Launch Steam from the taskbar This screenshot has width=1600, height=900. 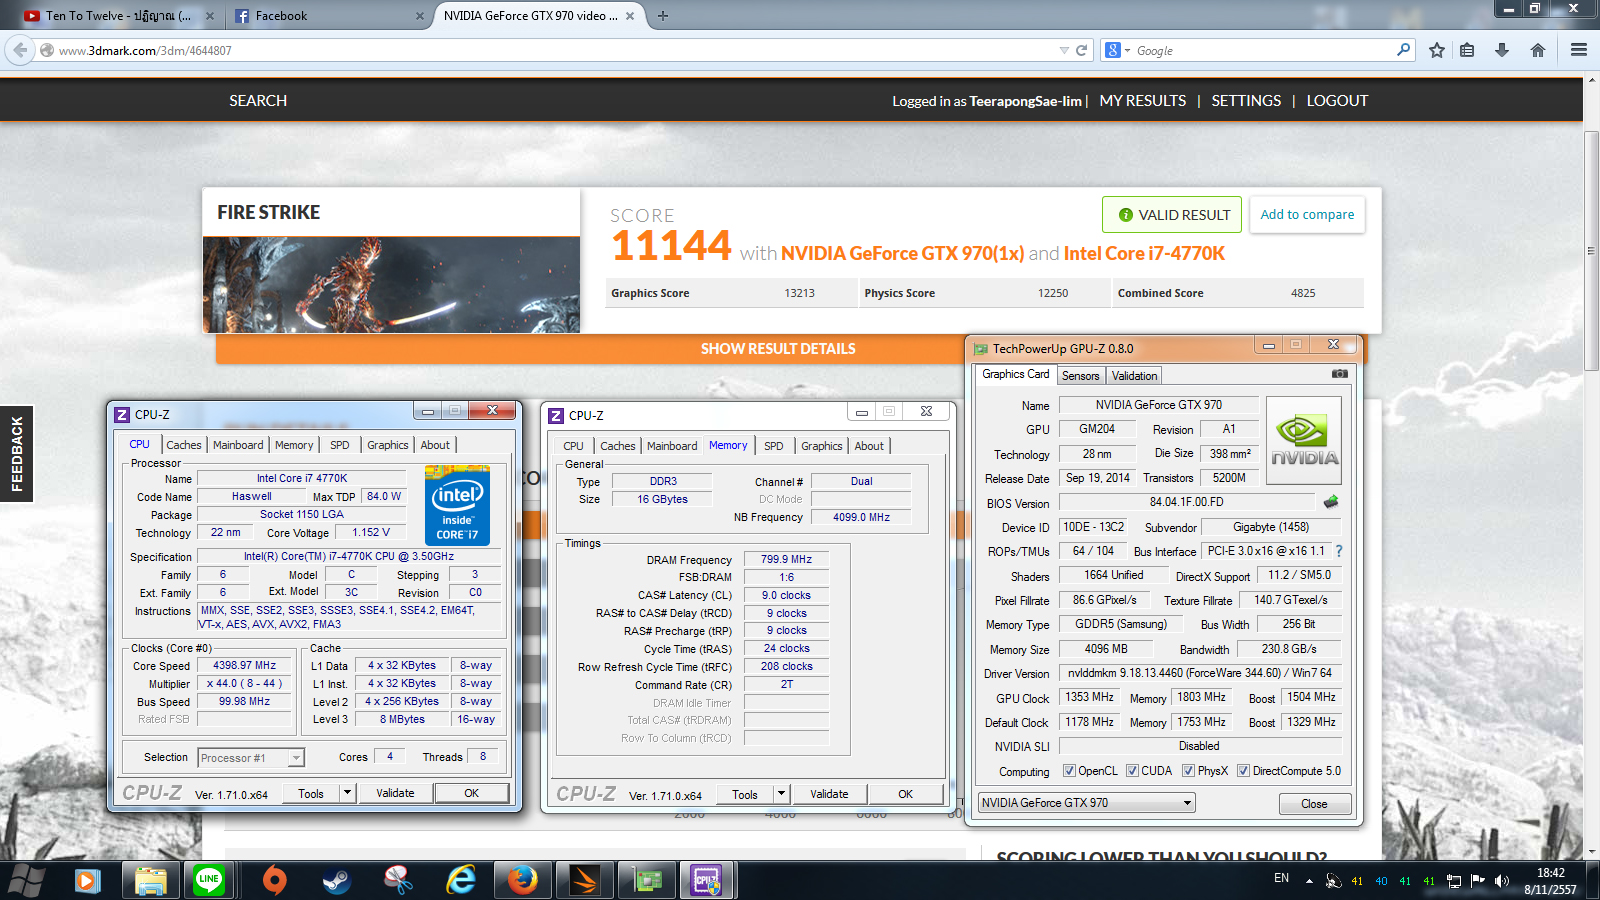click(336, 881)
